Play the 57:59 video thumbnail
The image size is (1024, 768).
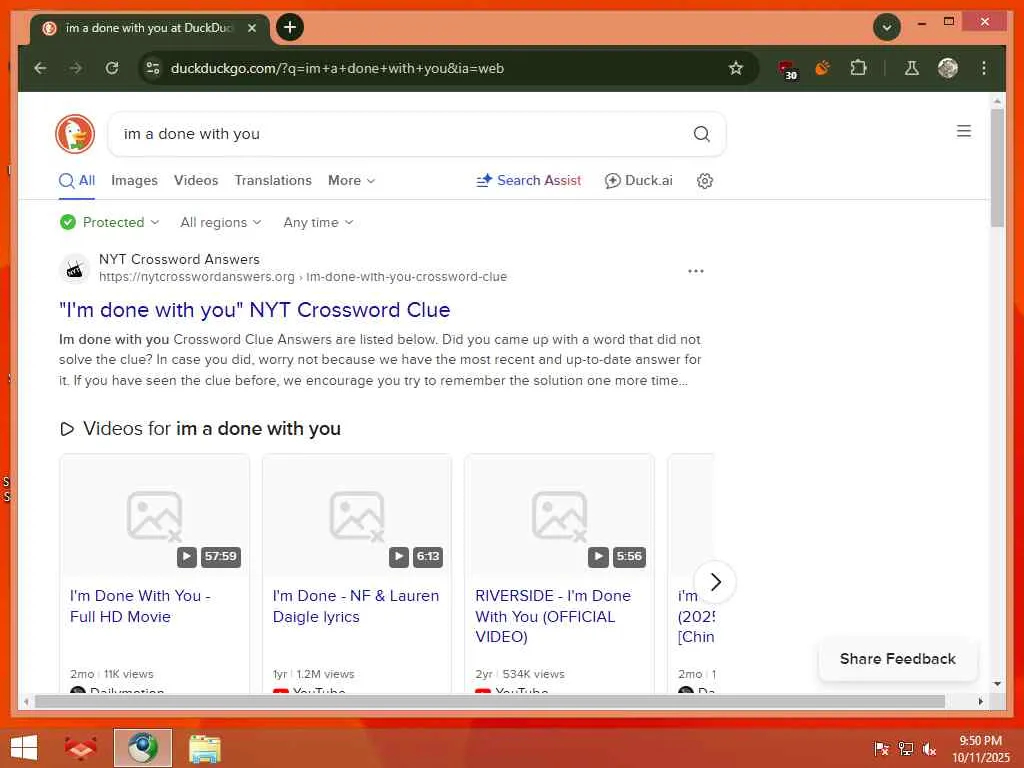(x=154, y=516)
